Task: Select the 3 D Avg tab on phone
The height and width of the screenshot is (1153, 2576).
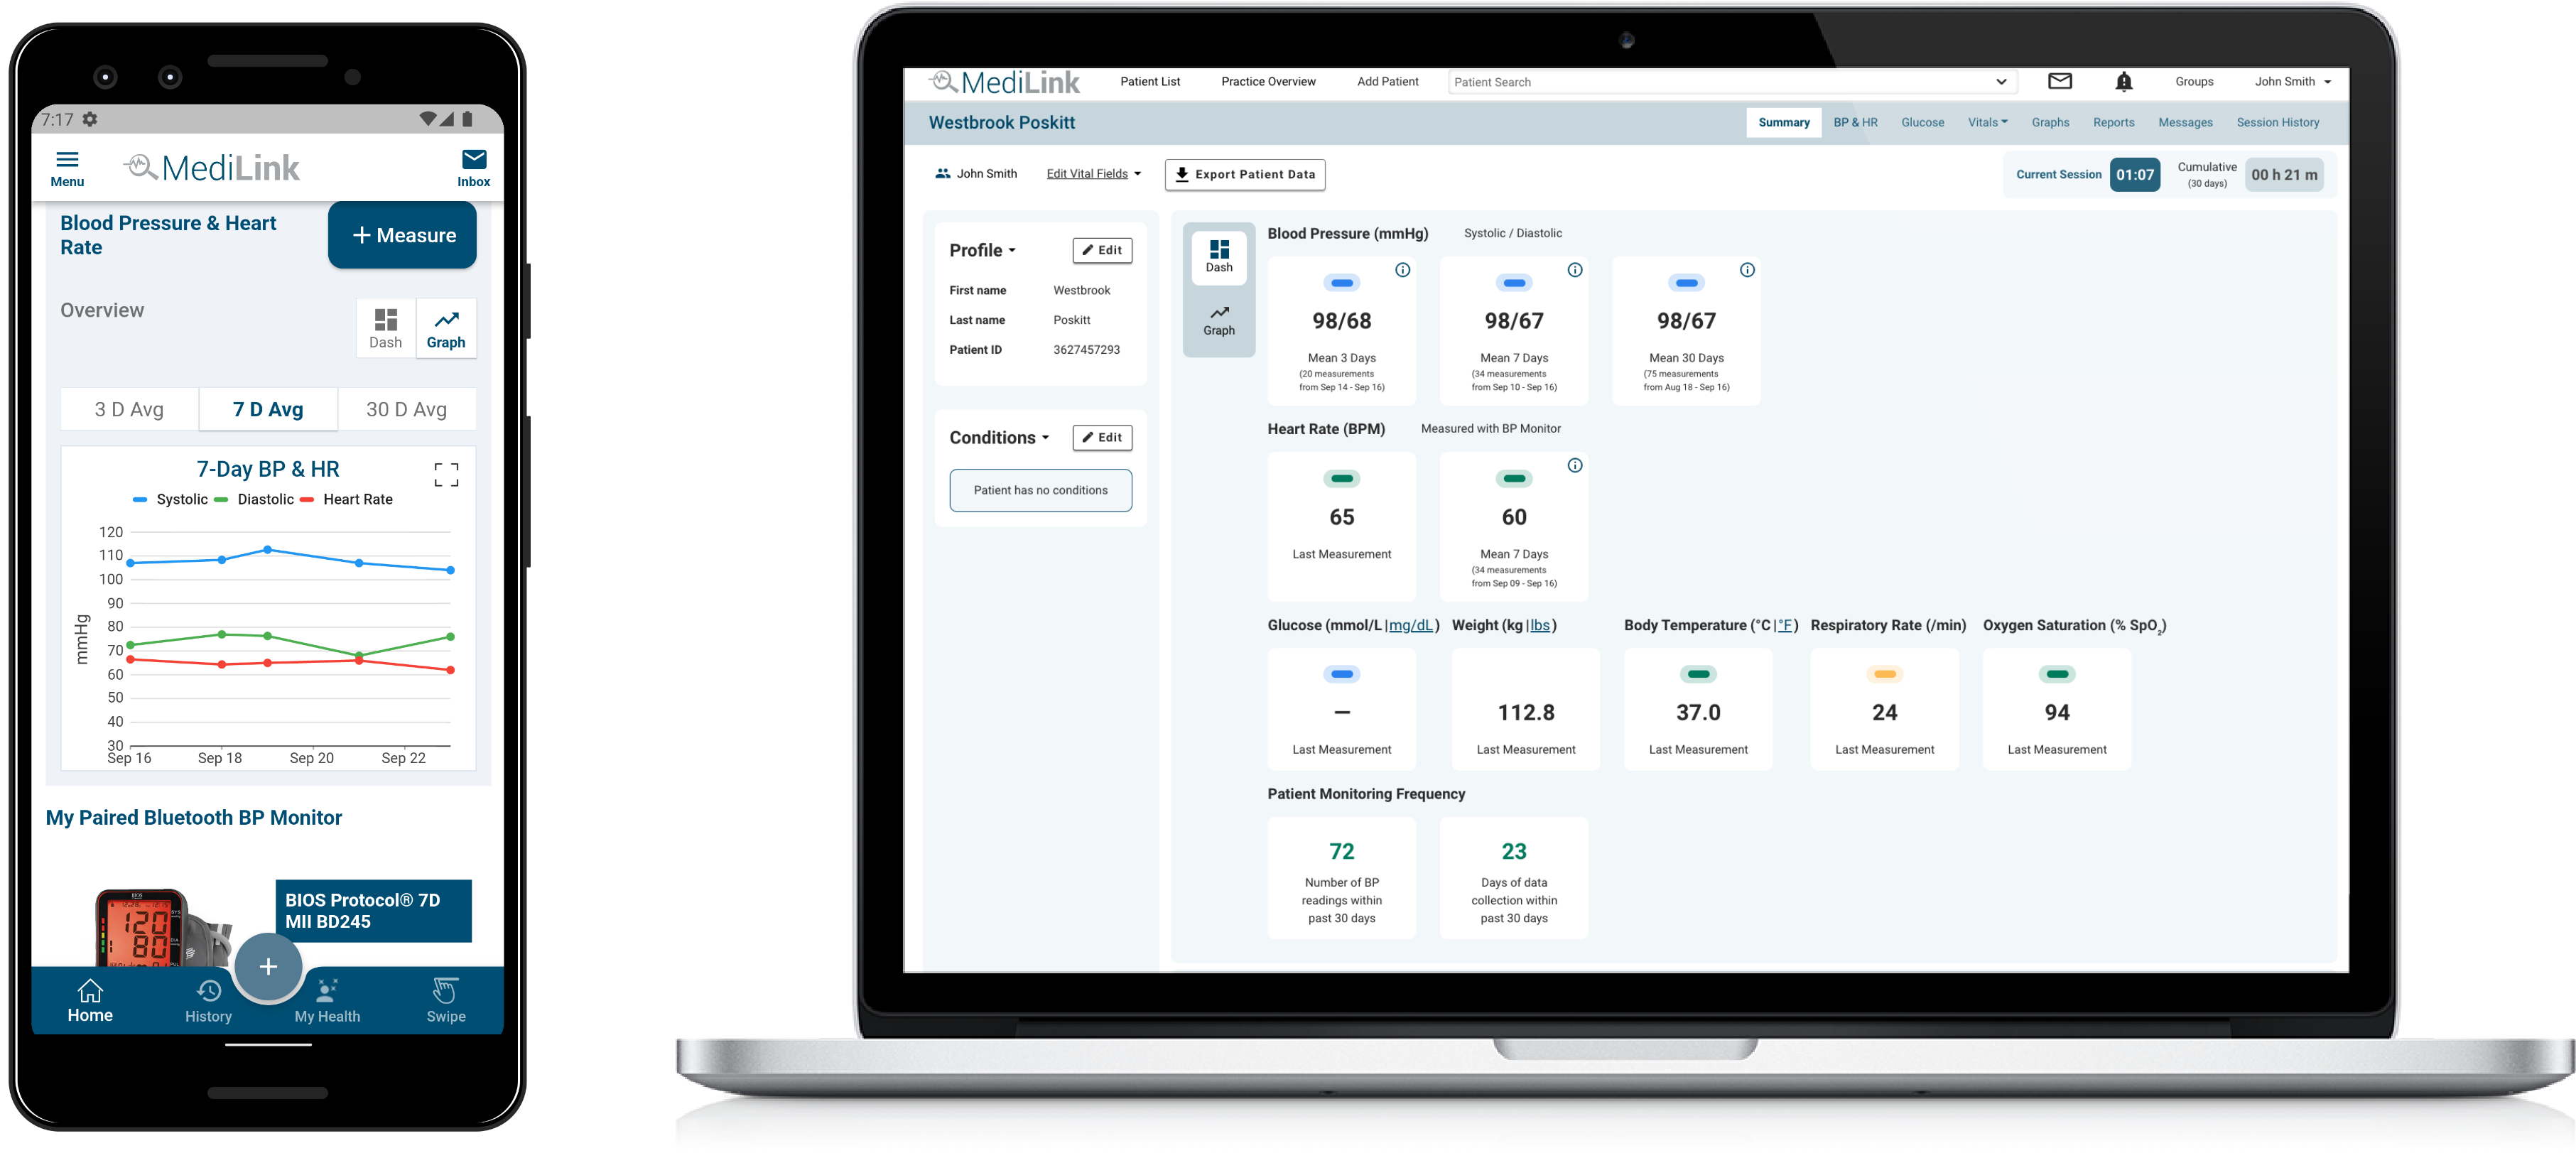Action: pos(129,409)
